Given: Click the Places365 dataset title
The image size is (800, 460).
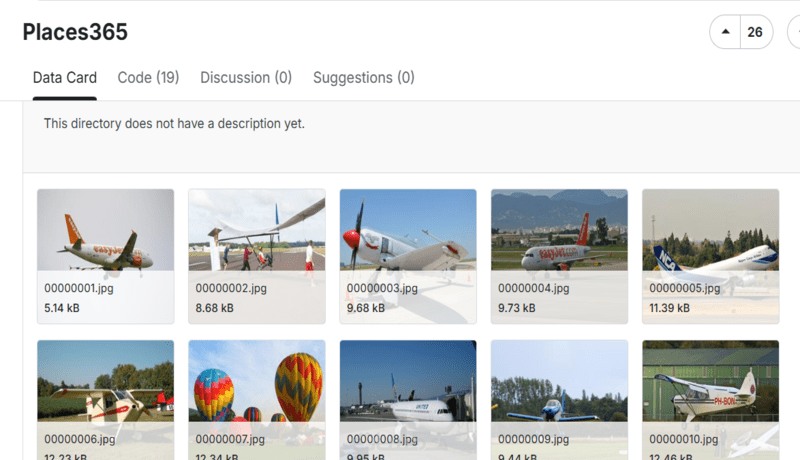Looking at the screenshot, I should pos(75,32).
